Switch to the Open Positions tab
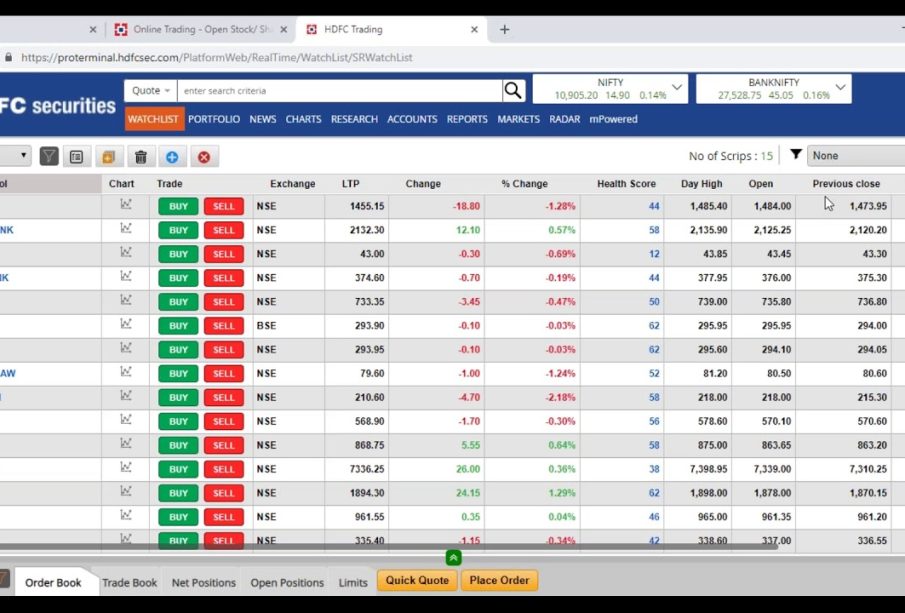Viewport: 905px width, 613px height. 287,582
